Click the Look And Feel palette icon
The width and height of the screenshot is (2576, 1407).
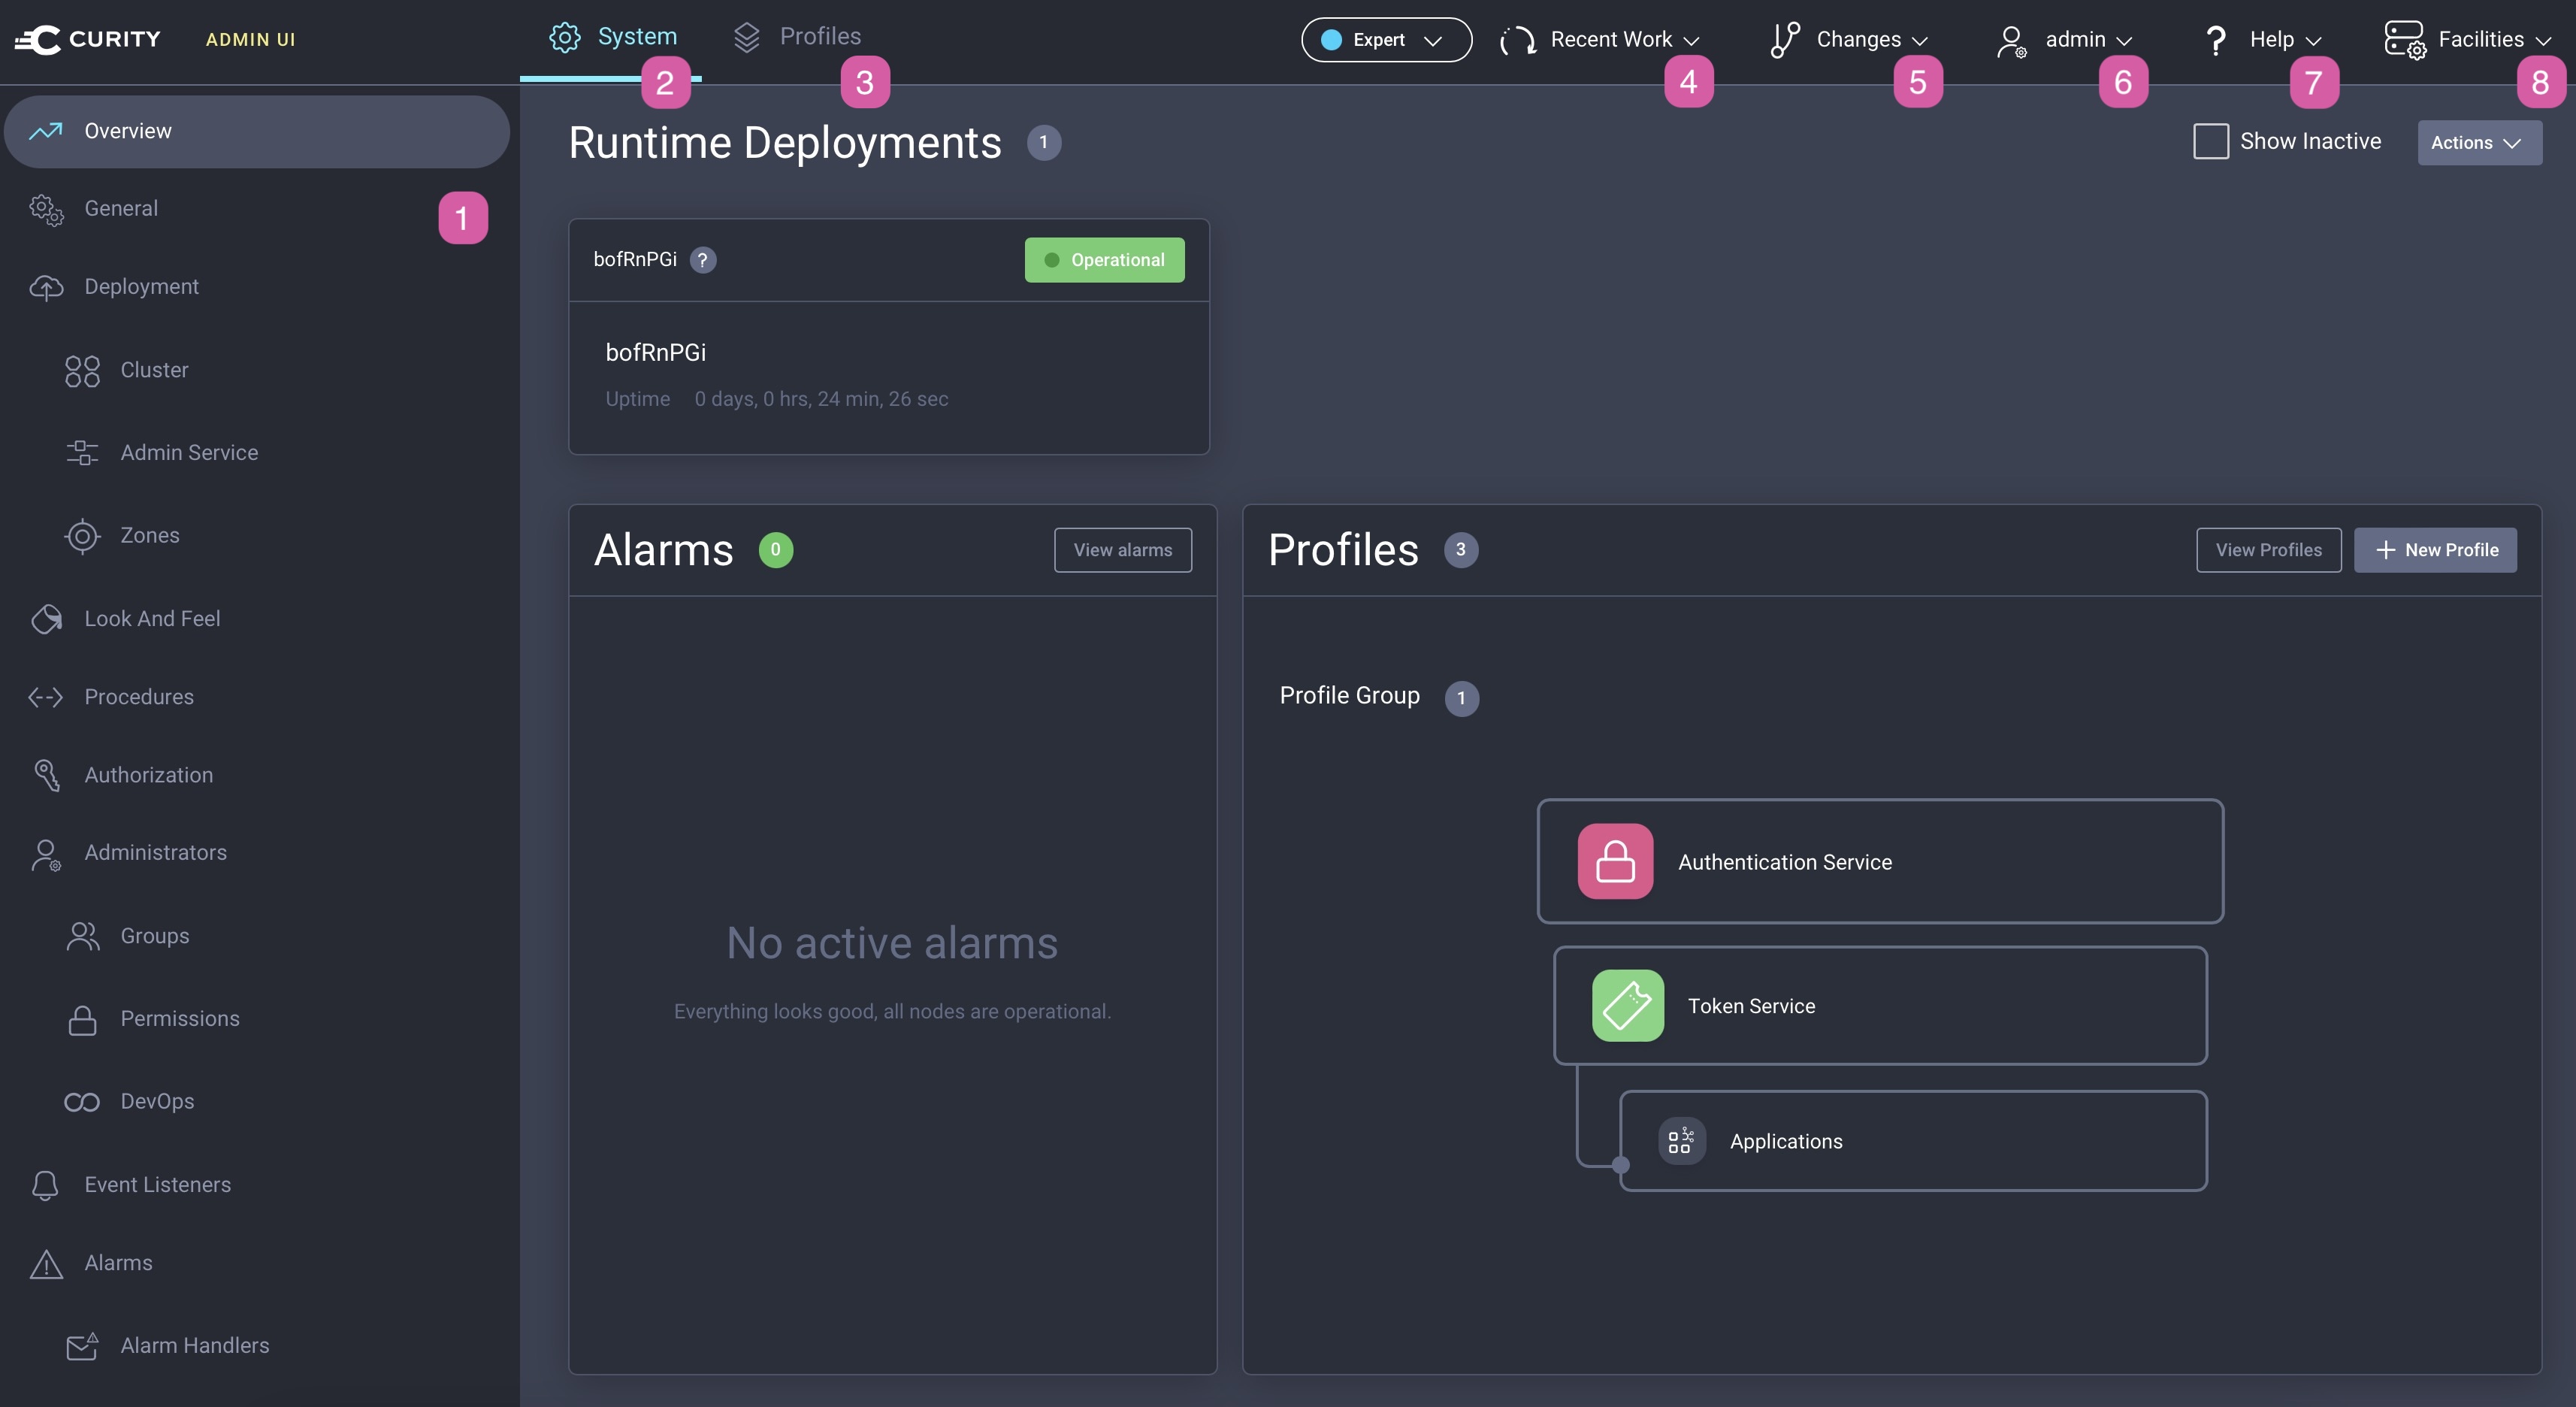(46, 619)
